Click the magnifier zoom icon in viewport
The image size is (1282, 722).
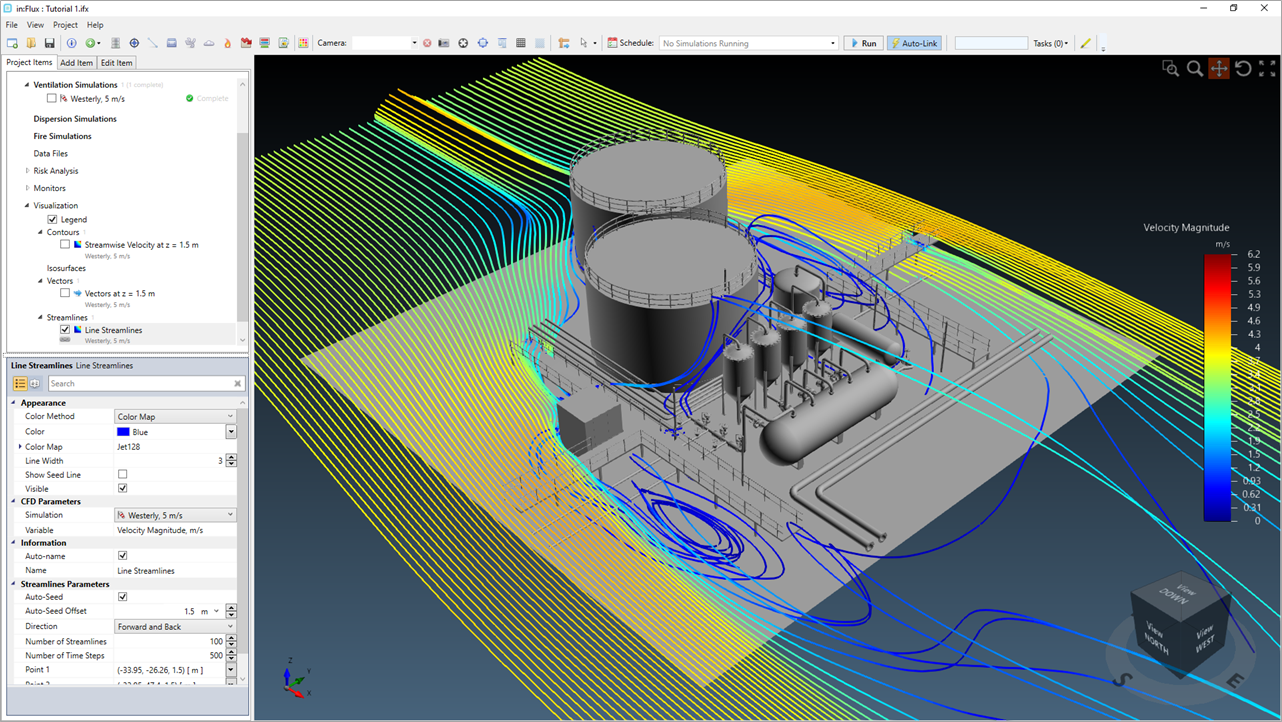(1194, 68)
